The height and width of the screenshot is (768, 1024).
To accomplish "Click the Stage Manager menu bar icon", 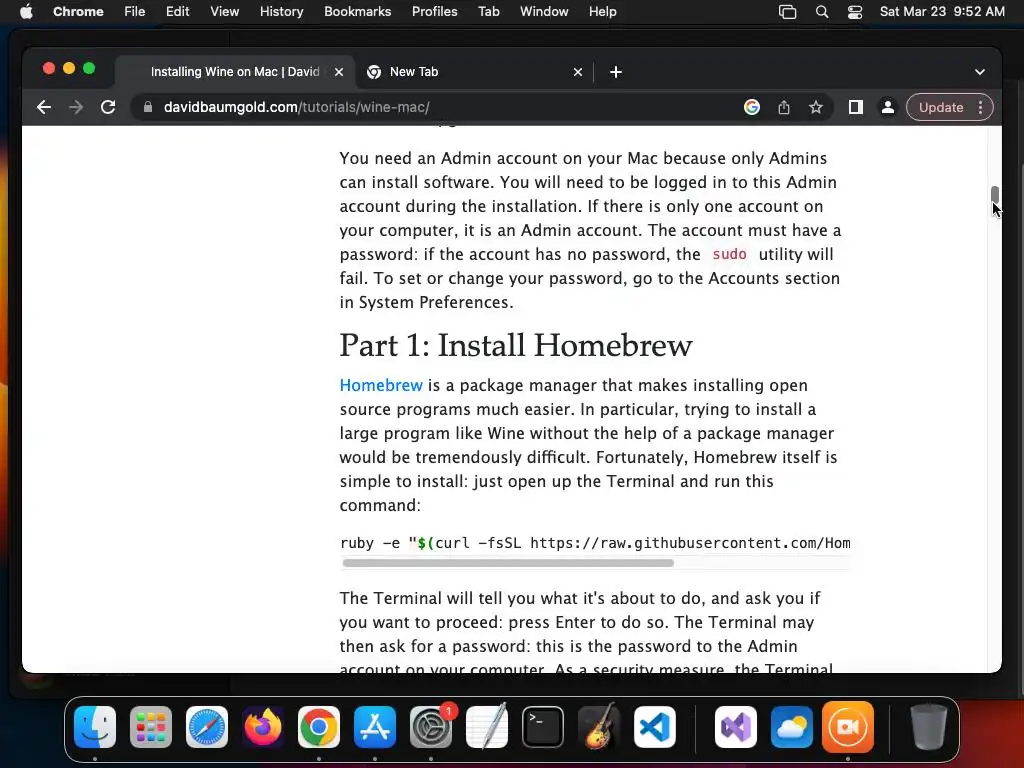I will pos(788,12).
